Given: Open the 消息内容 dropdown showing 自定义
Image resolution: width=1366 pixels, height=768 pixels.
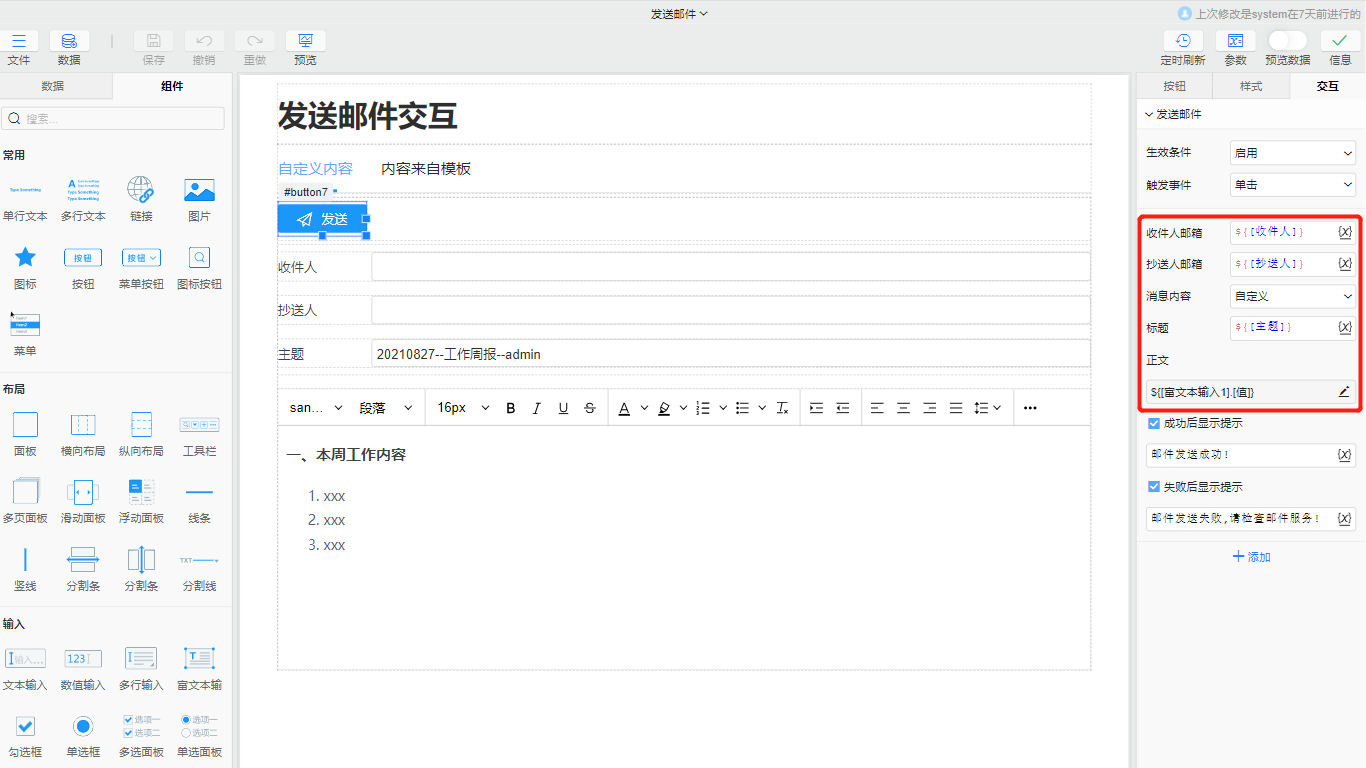Looking at the screenshot, I should [x=1292, y=296].
